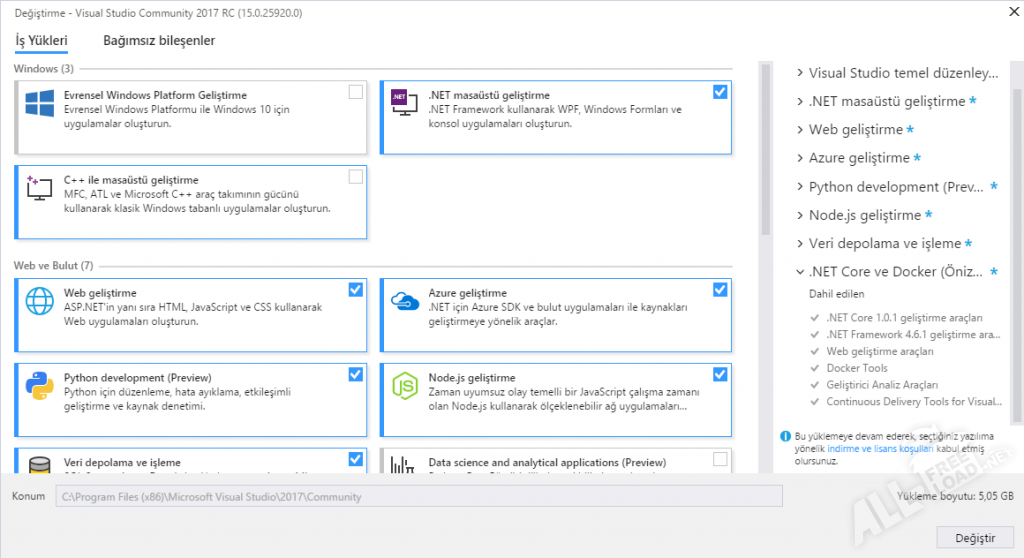The width and height of the screenshot is (1024, 558).
Task: Click the Web geliştirme globe icon
Action: click(x=40, y=300)
